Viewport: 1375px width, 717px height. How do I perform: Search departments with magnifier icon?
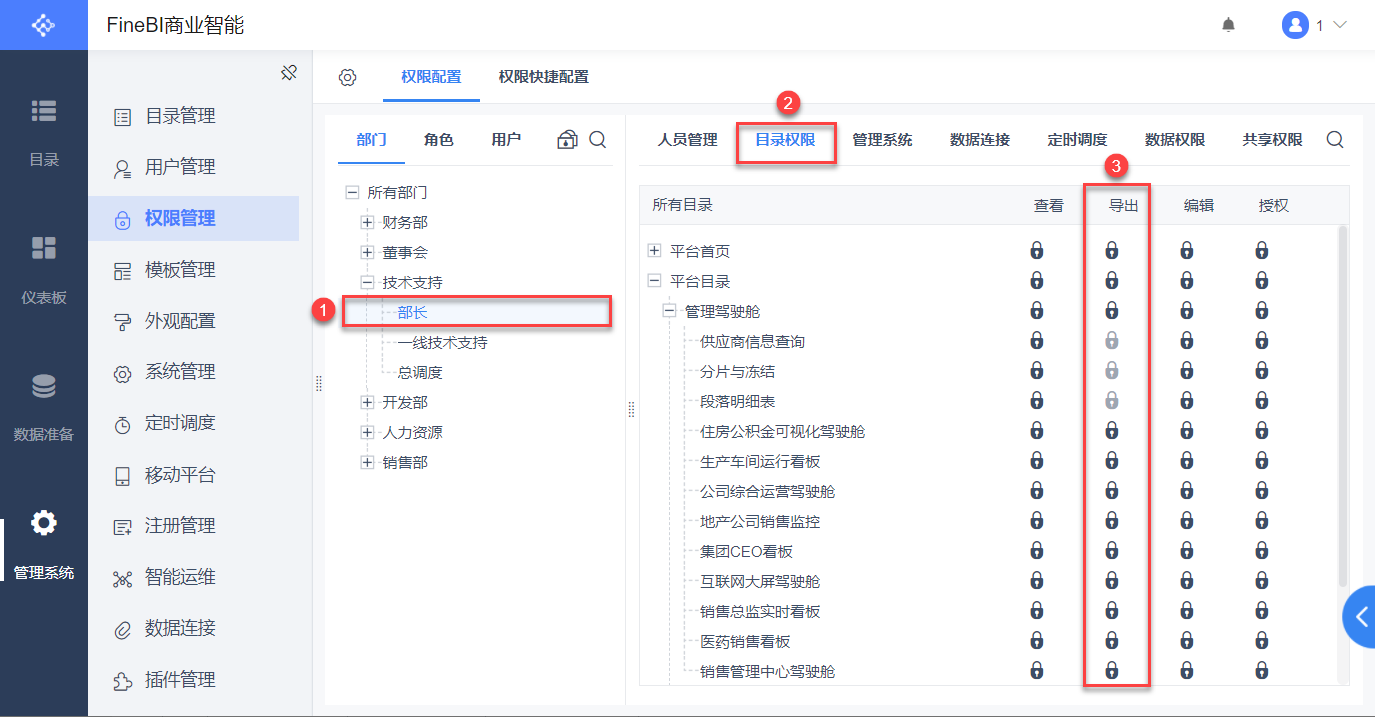point(597,139)
